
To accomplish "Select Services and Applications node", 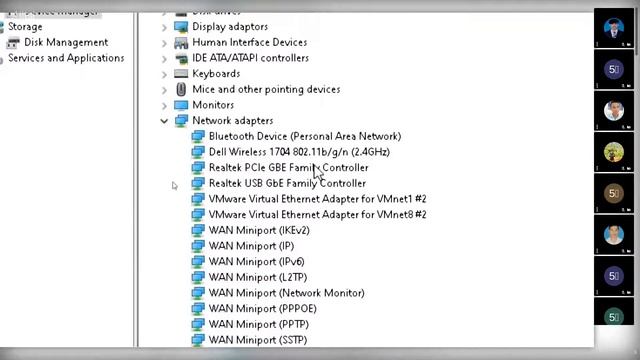I will click(66, 58).
